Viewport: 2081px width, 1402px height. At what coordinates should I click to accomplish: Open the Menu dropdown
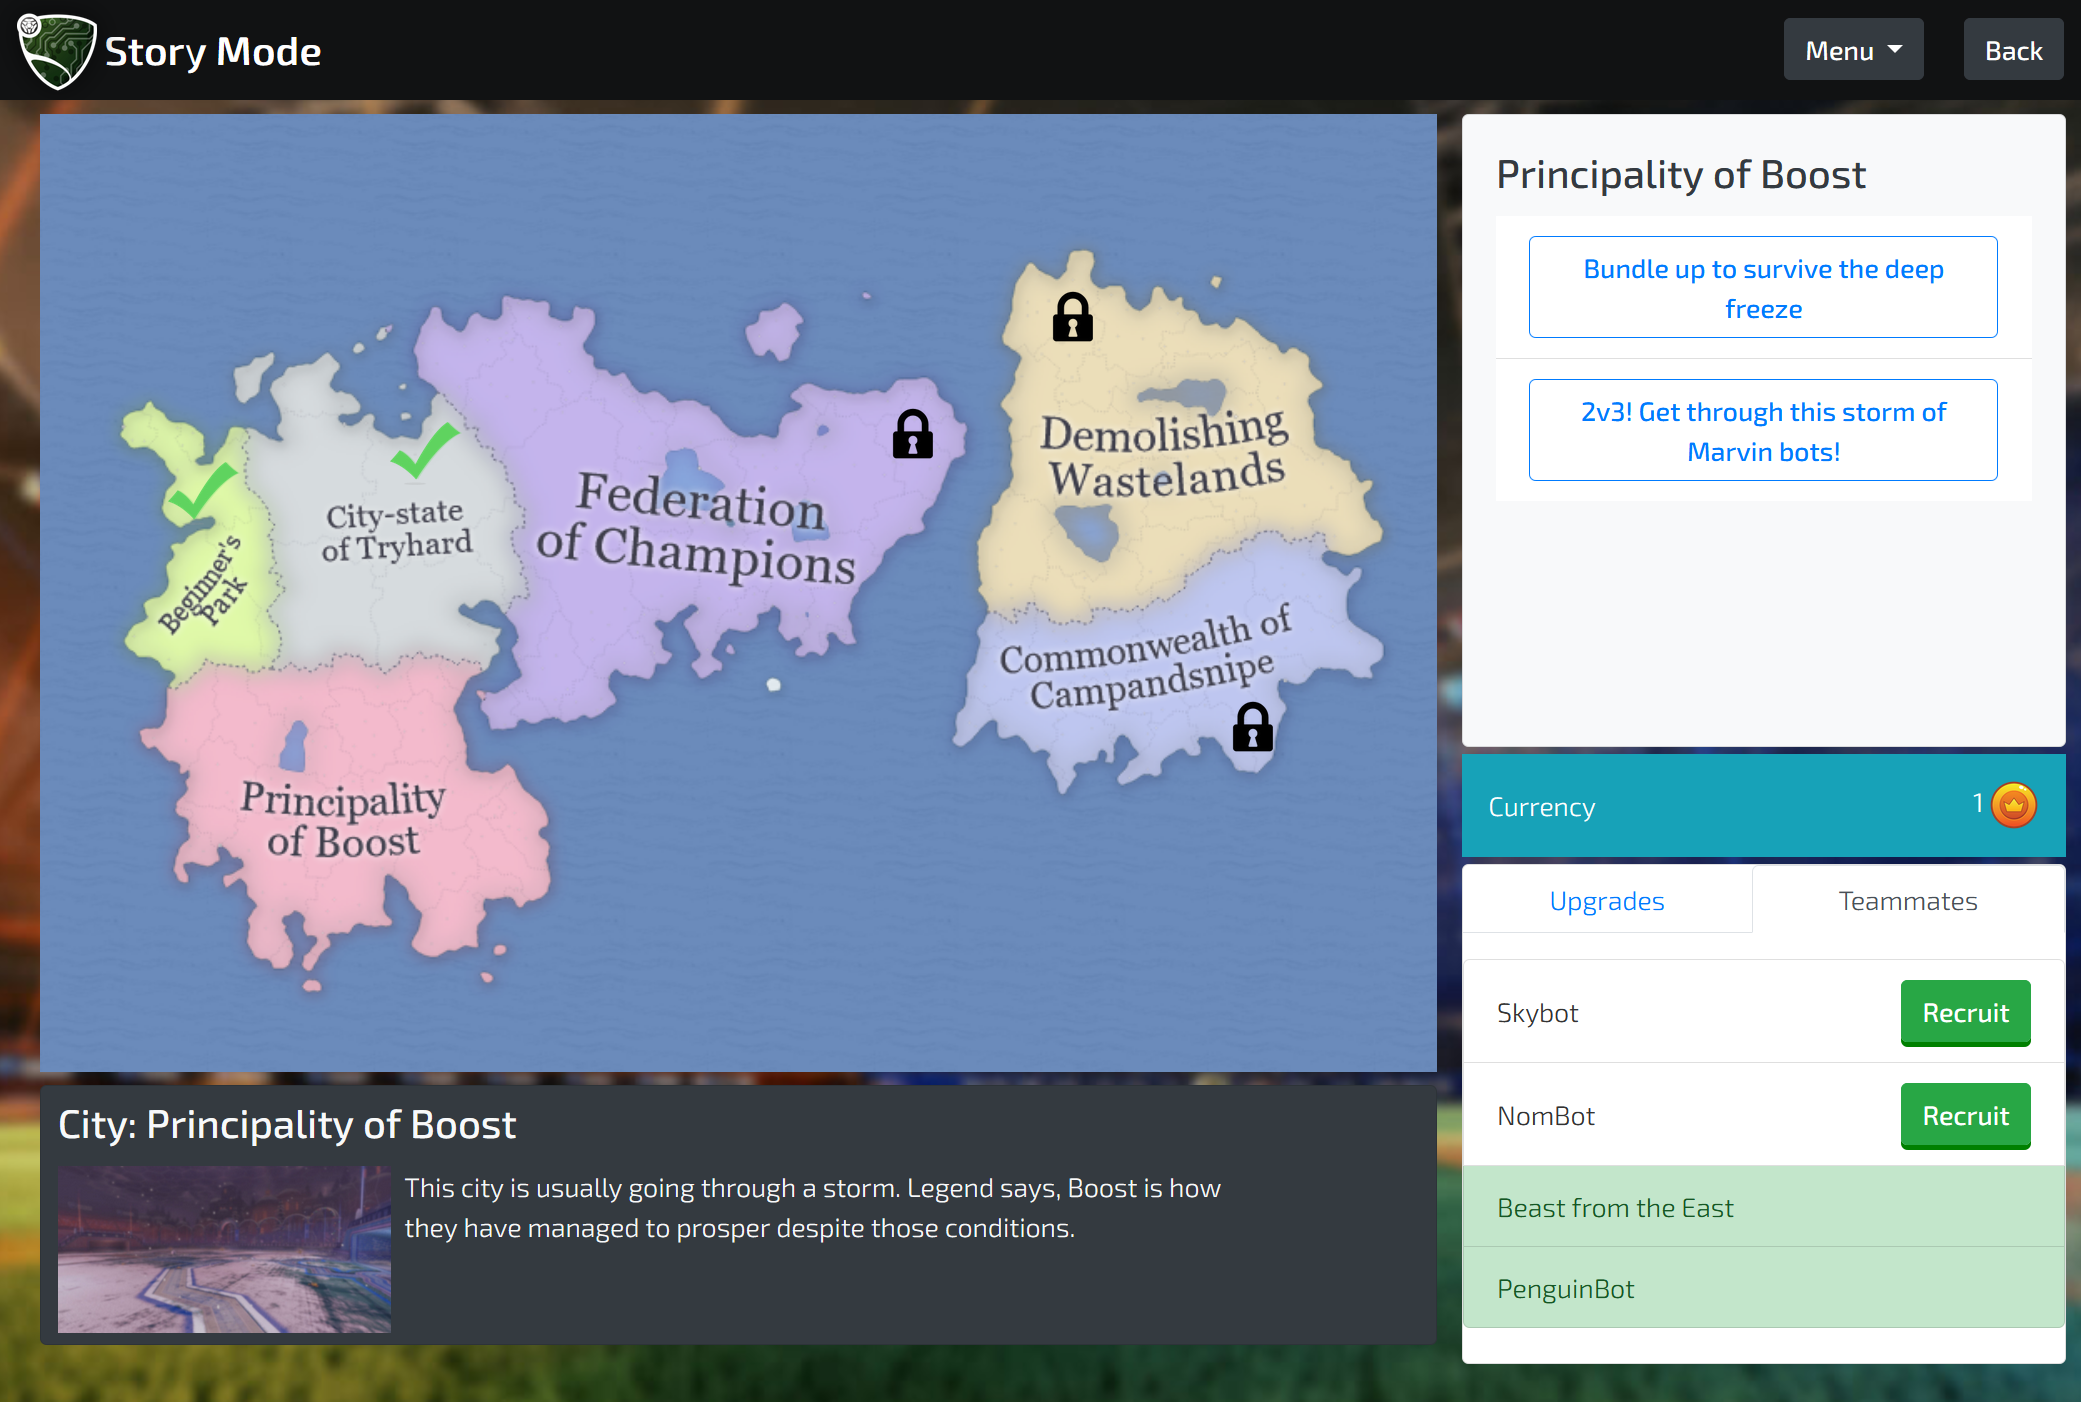click(1852, 50)
